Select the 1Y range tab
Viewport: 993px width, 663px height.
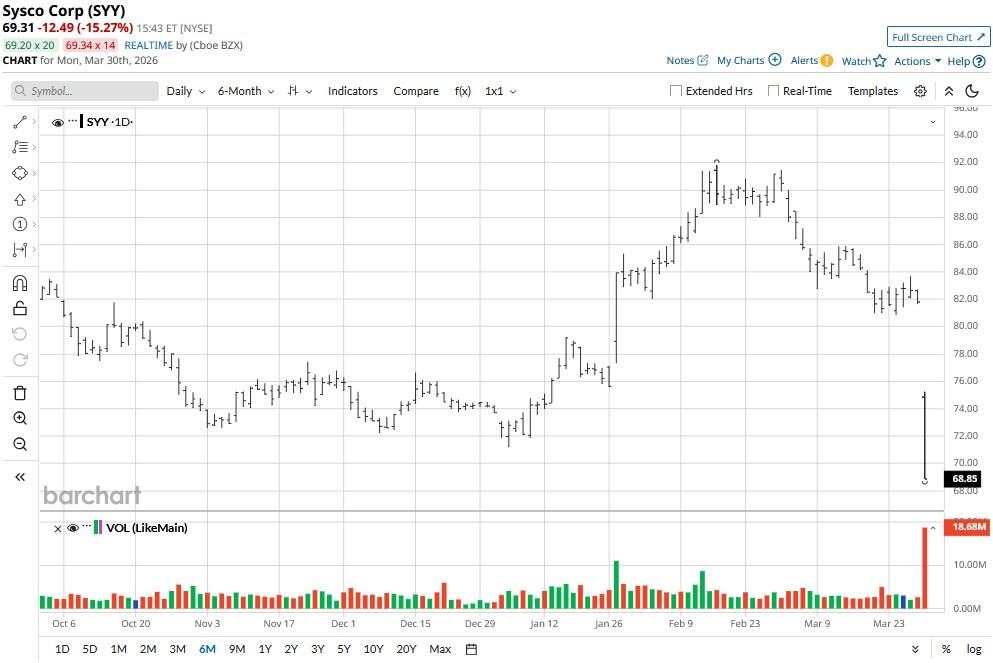tap(265, 649)
